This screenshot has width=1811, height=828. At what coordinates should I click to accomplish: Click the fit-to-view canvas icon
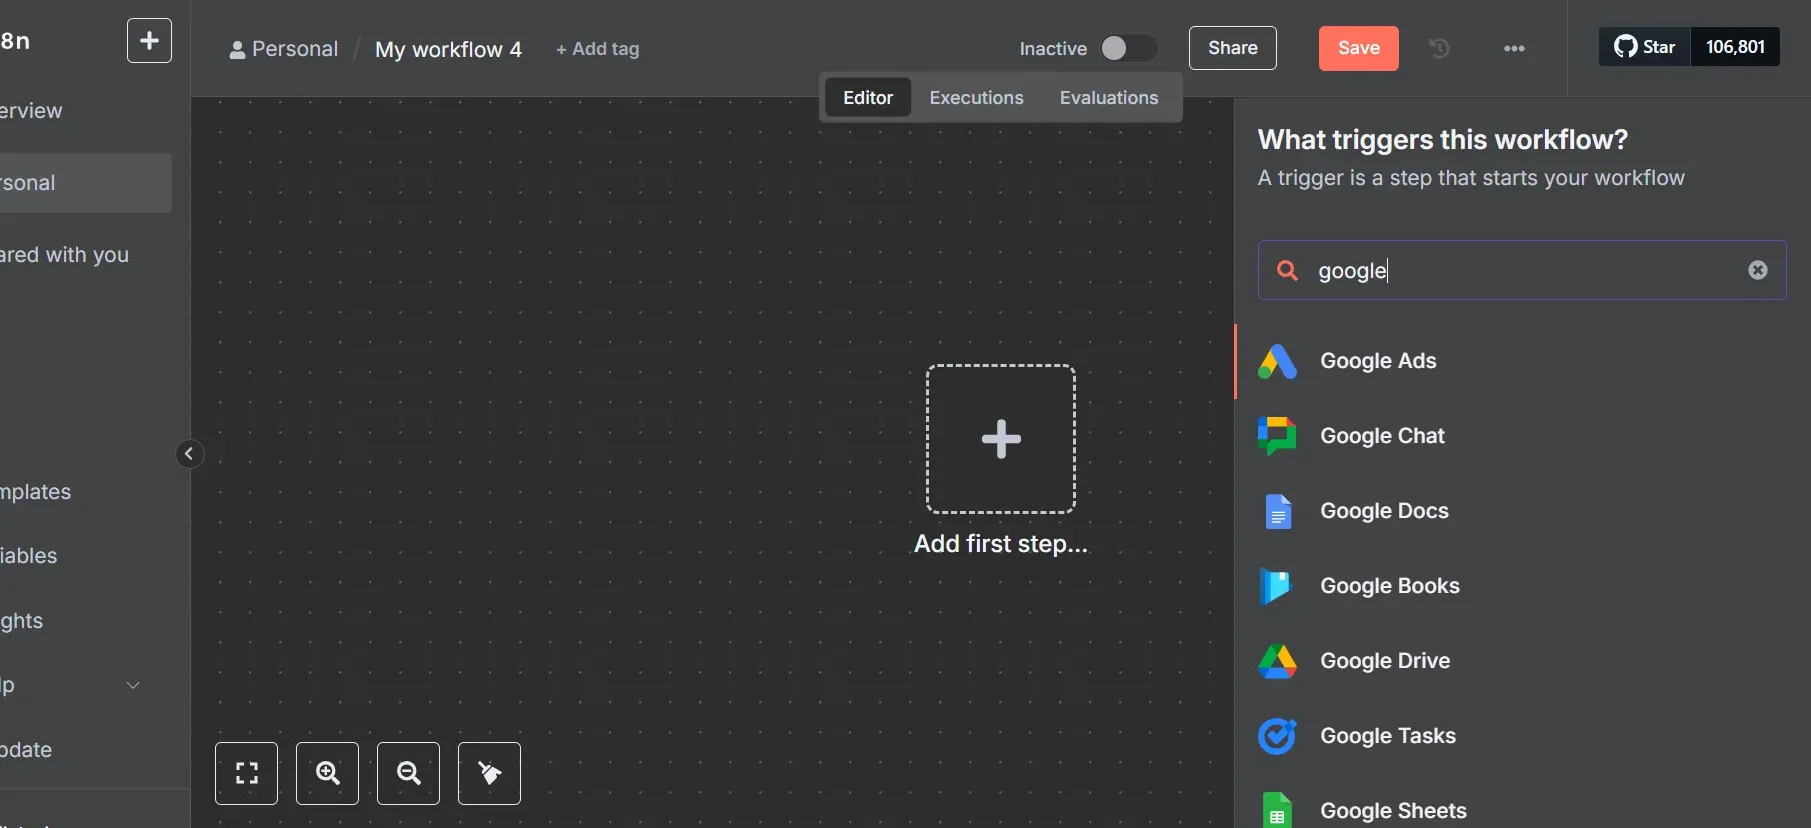click(x=246, y=773)
